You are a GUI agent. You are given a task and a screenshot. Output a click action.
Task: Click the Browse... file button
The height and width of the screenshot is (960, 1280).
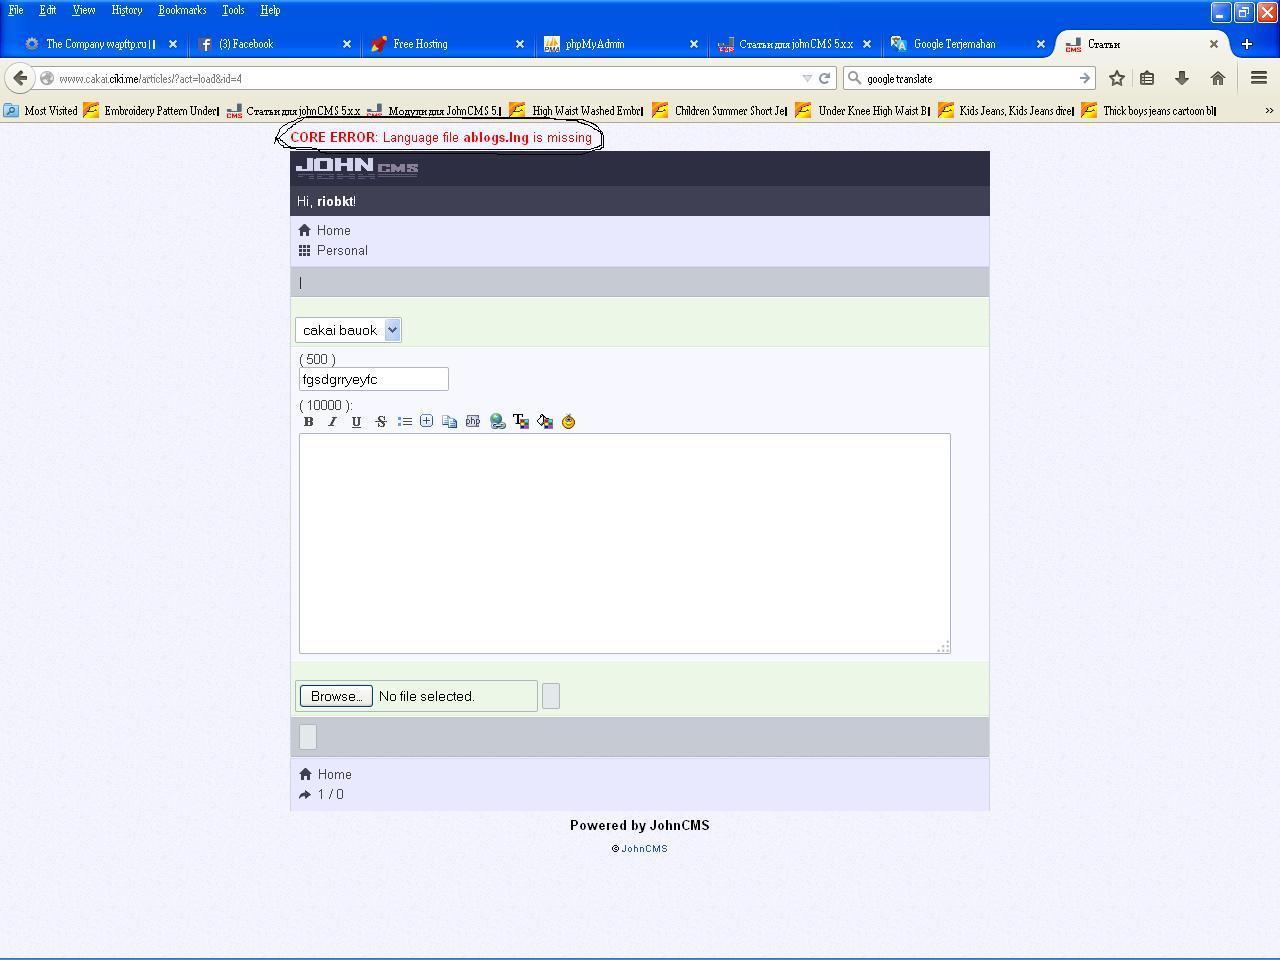coord(336,696)
